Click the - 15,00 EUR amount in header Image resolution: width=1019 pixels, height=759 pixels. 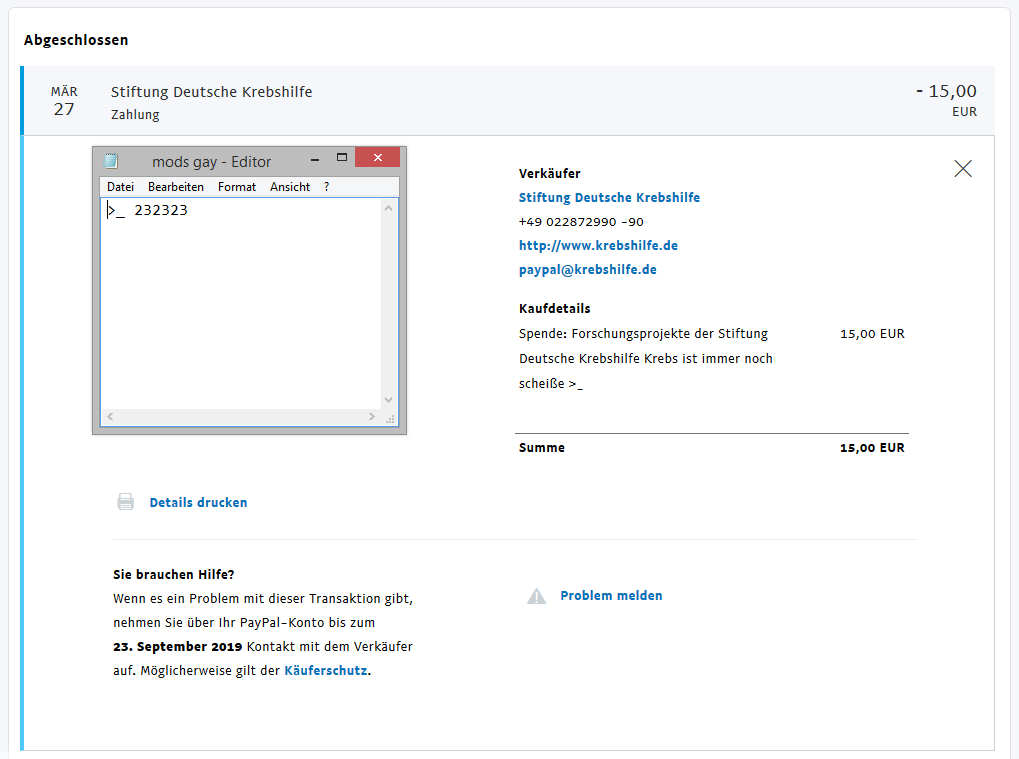tap(946, 100)
